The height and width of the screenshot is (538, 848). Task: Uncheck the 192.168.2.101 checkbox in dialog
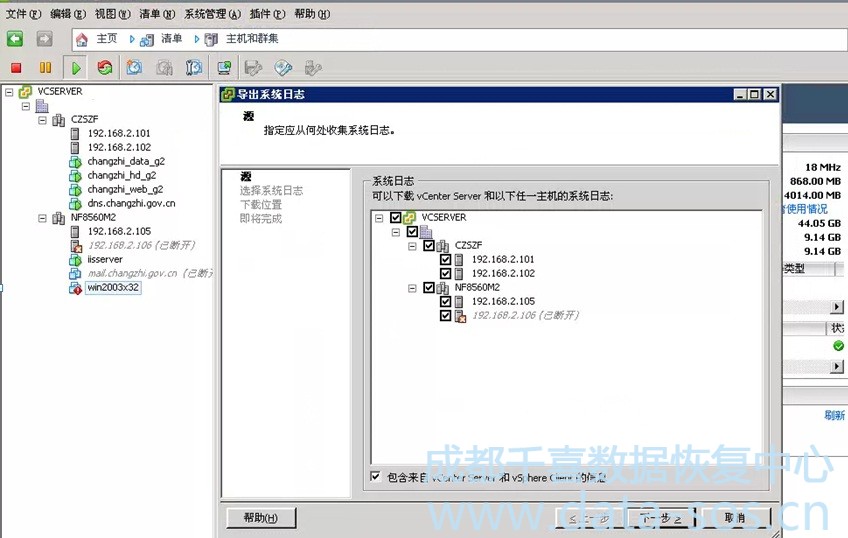coord(446,260)
